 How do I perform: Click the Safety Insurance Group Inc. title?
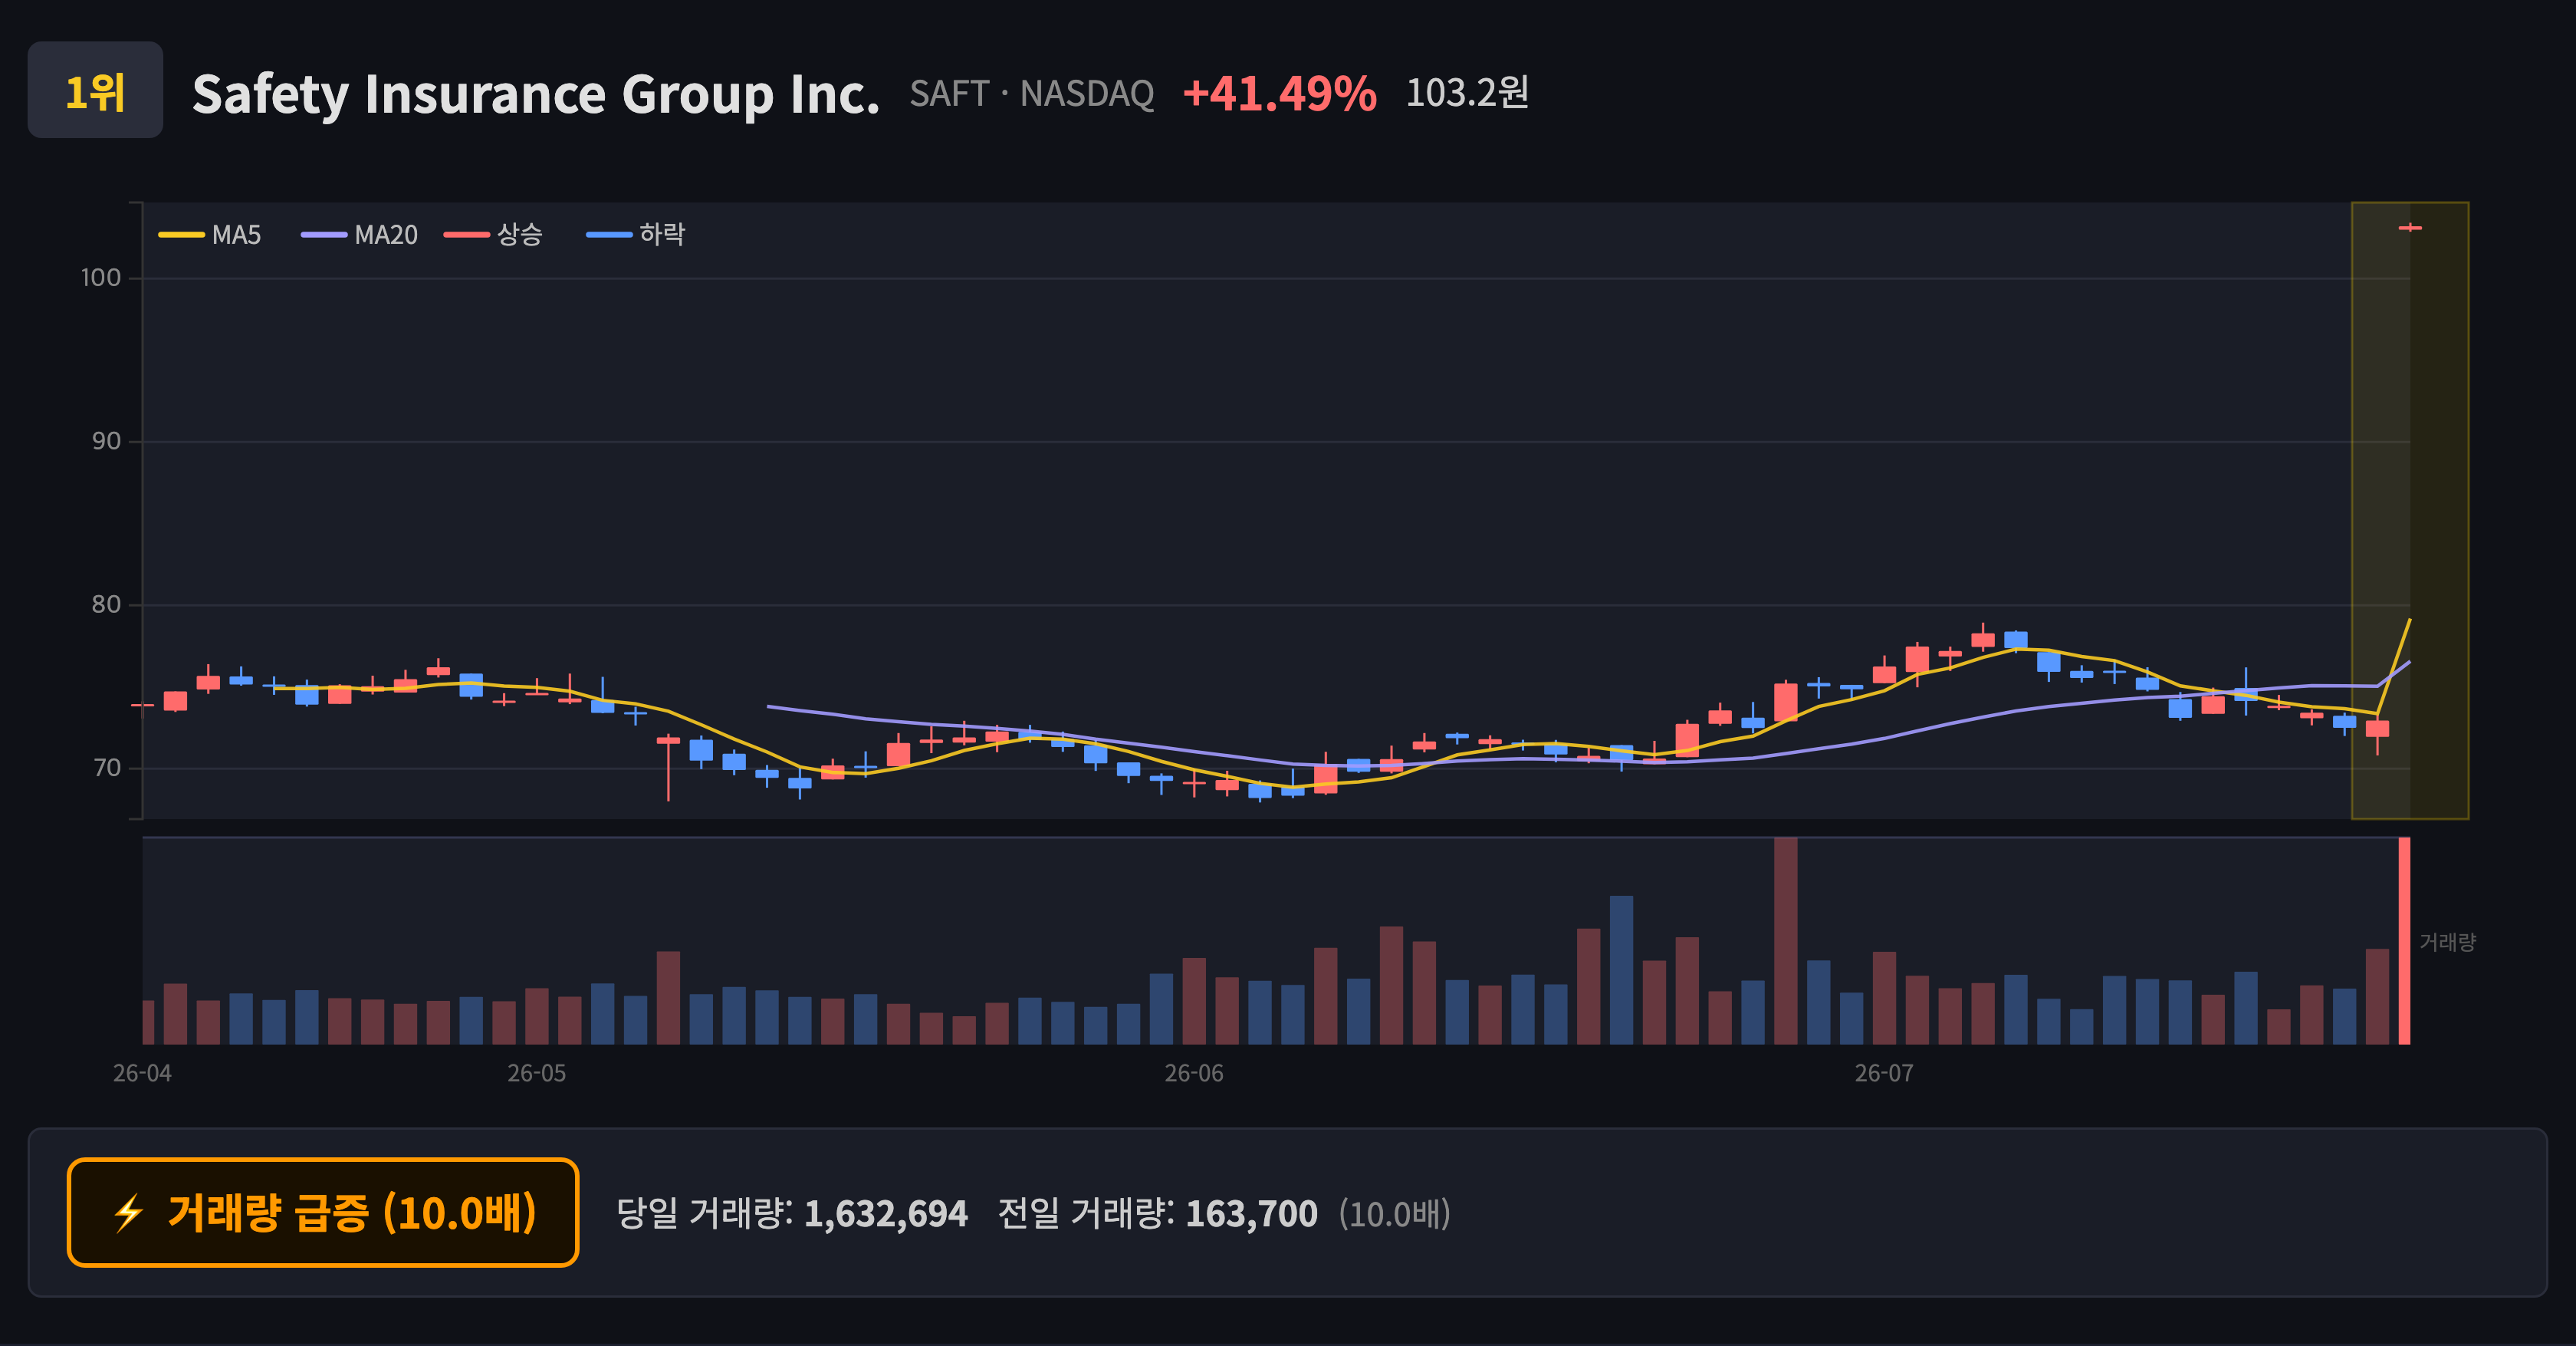(536, 94)
